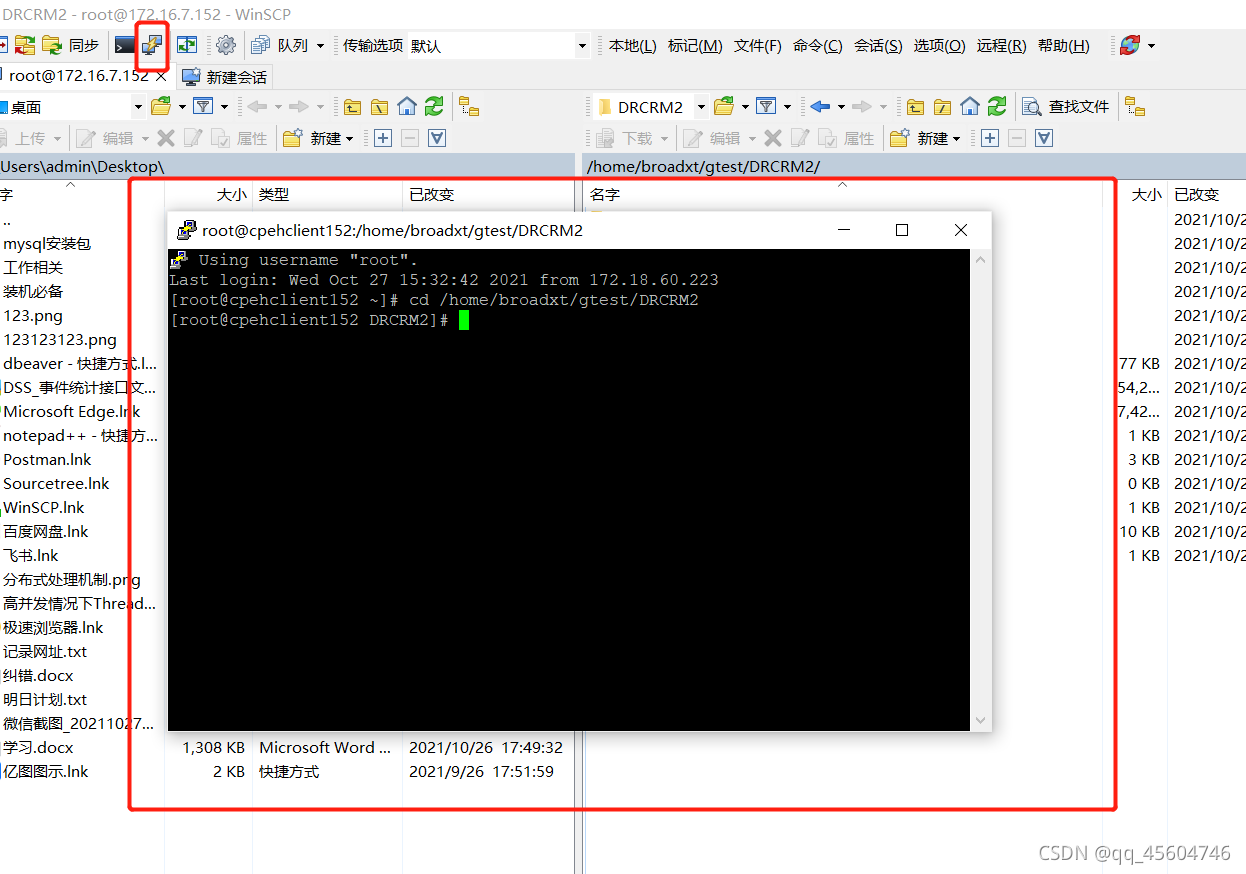This screenshot has height=874, width=1246.
Task: Click the 查找文件 find files button
Action: [1066, 106]
